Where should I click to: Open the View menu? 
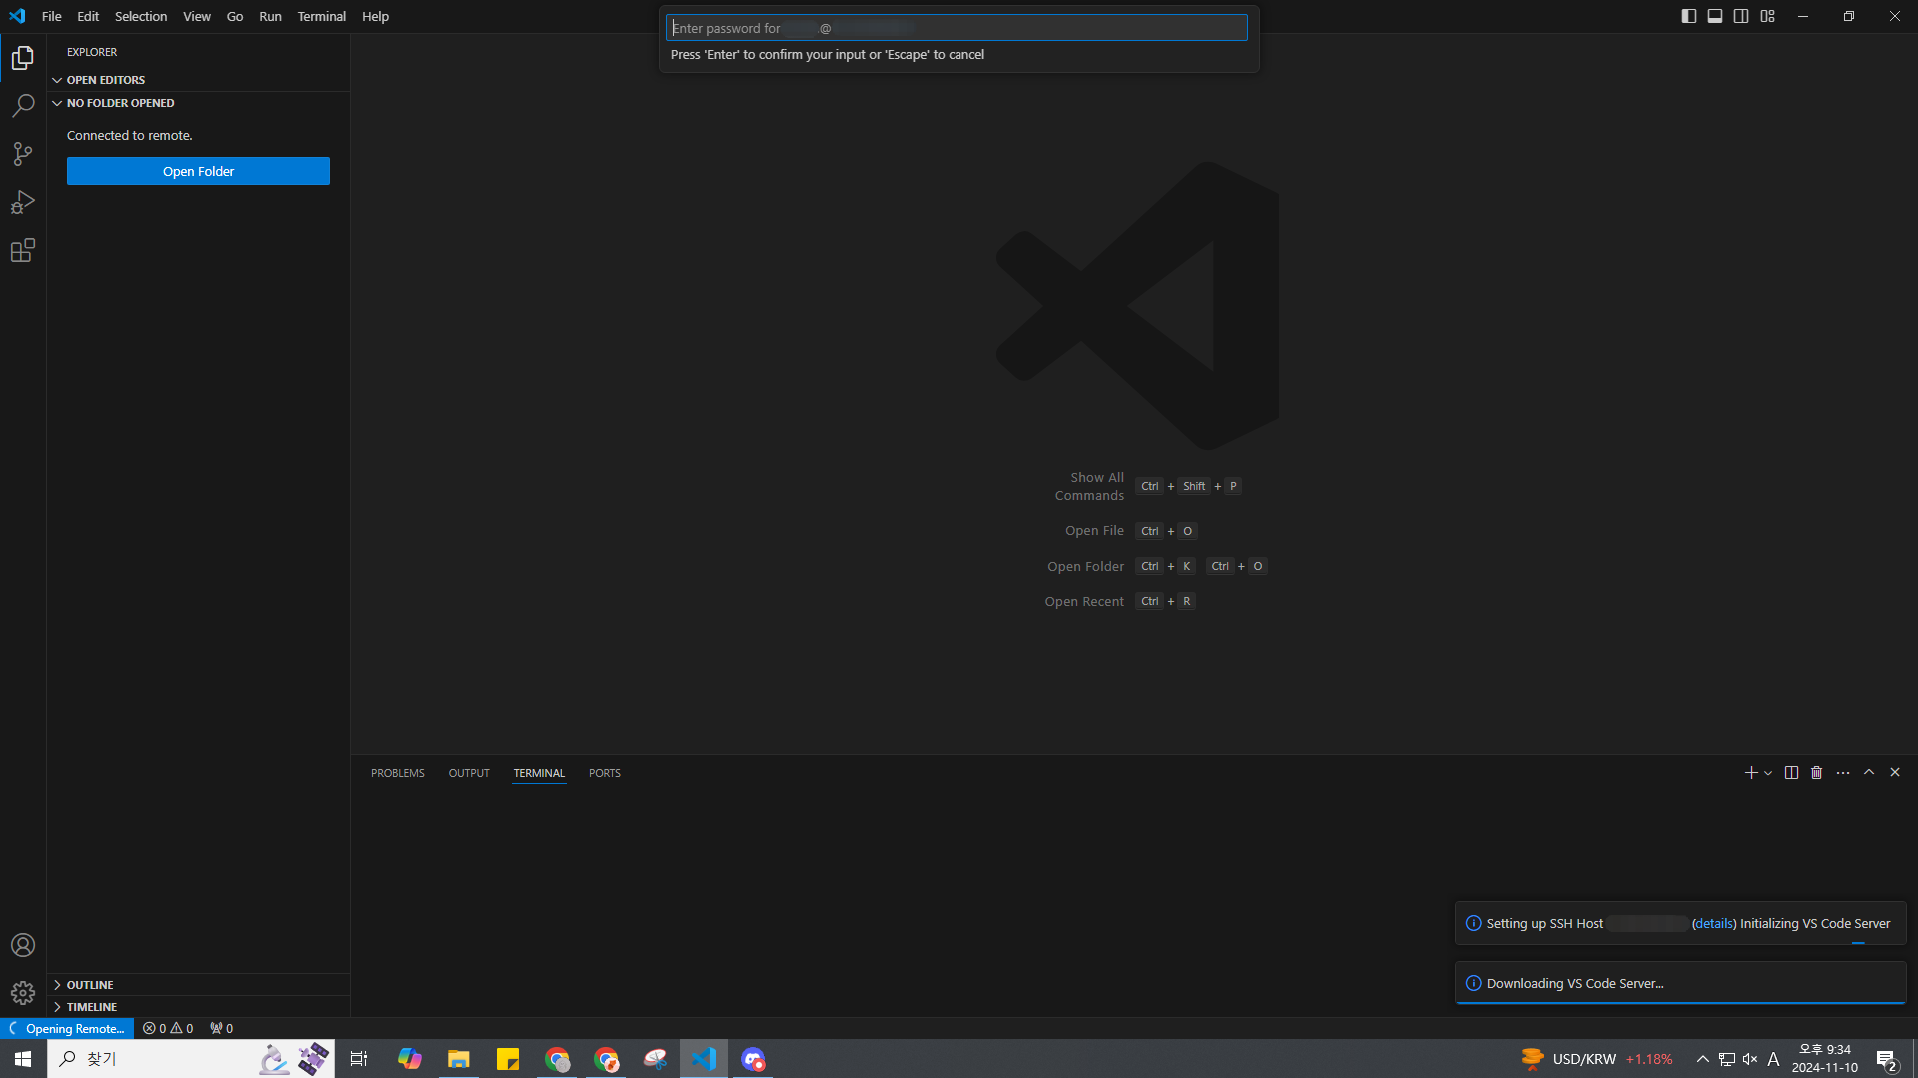197,16
